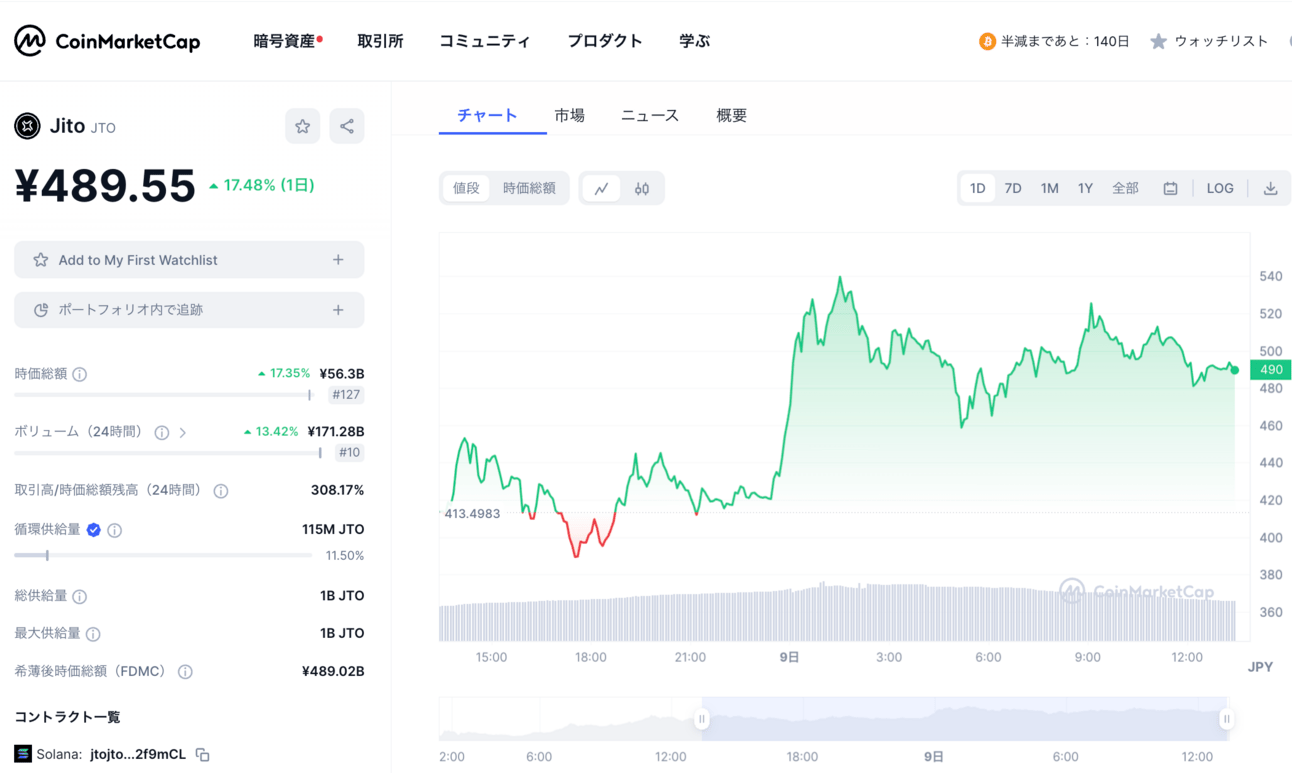Screen dimensions: 1292x773
Task: Click the left handle of chart range selector
Action: [x=702, y=719]
